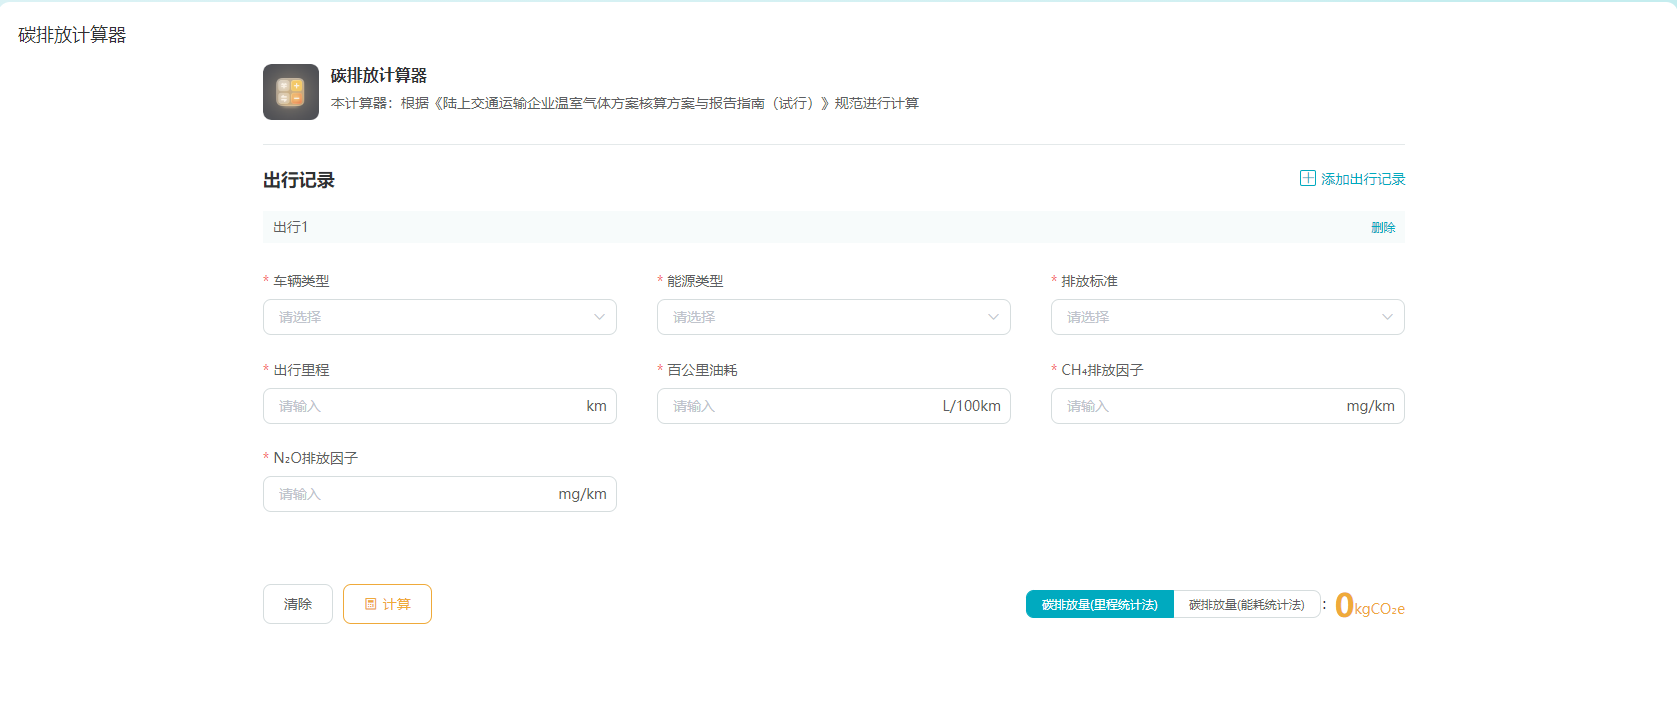Viewport: 1677px width, 728px height.
Task: Switch to 碳排放量(能耗统计法) tab
Action: [1246, 604]
